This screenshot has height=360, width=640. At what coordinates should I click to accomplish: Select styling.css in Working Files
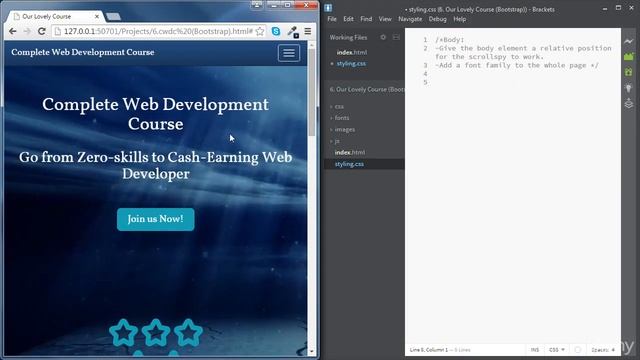351,64
